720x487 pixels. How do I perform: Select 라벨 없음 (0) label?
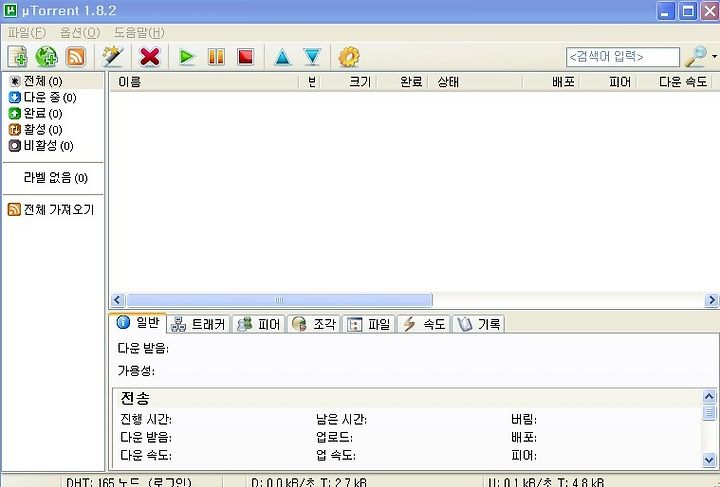pyautogui.click(x=55, y=178)
